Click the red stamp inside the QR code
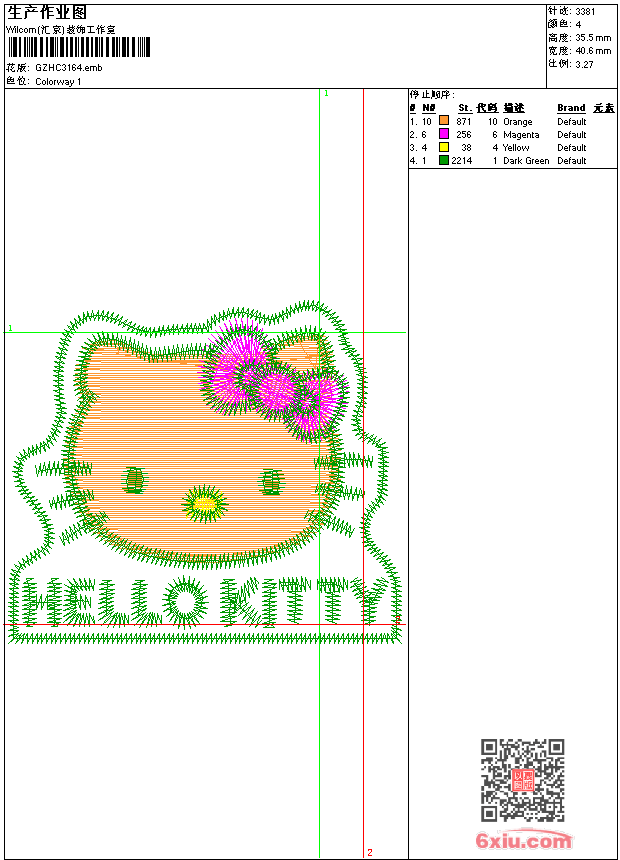 [x=523, y=780]
